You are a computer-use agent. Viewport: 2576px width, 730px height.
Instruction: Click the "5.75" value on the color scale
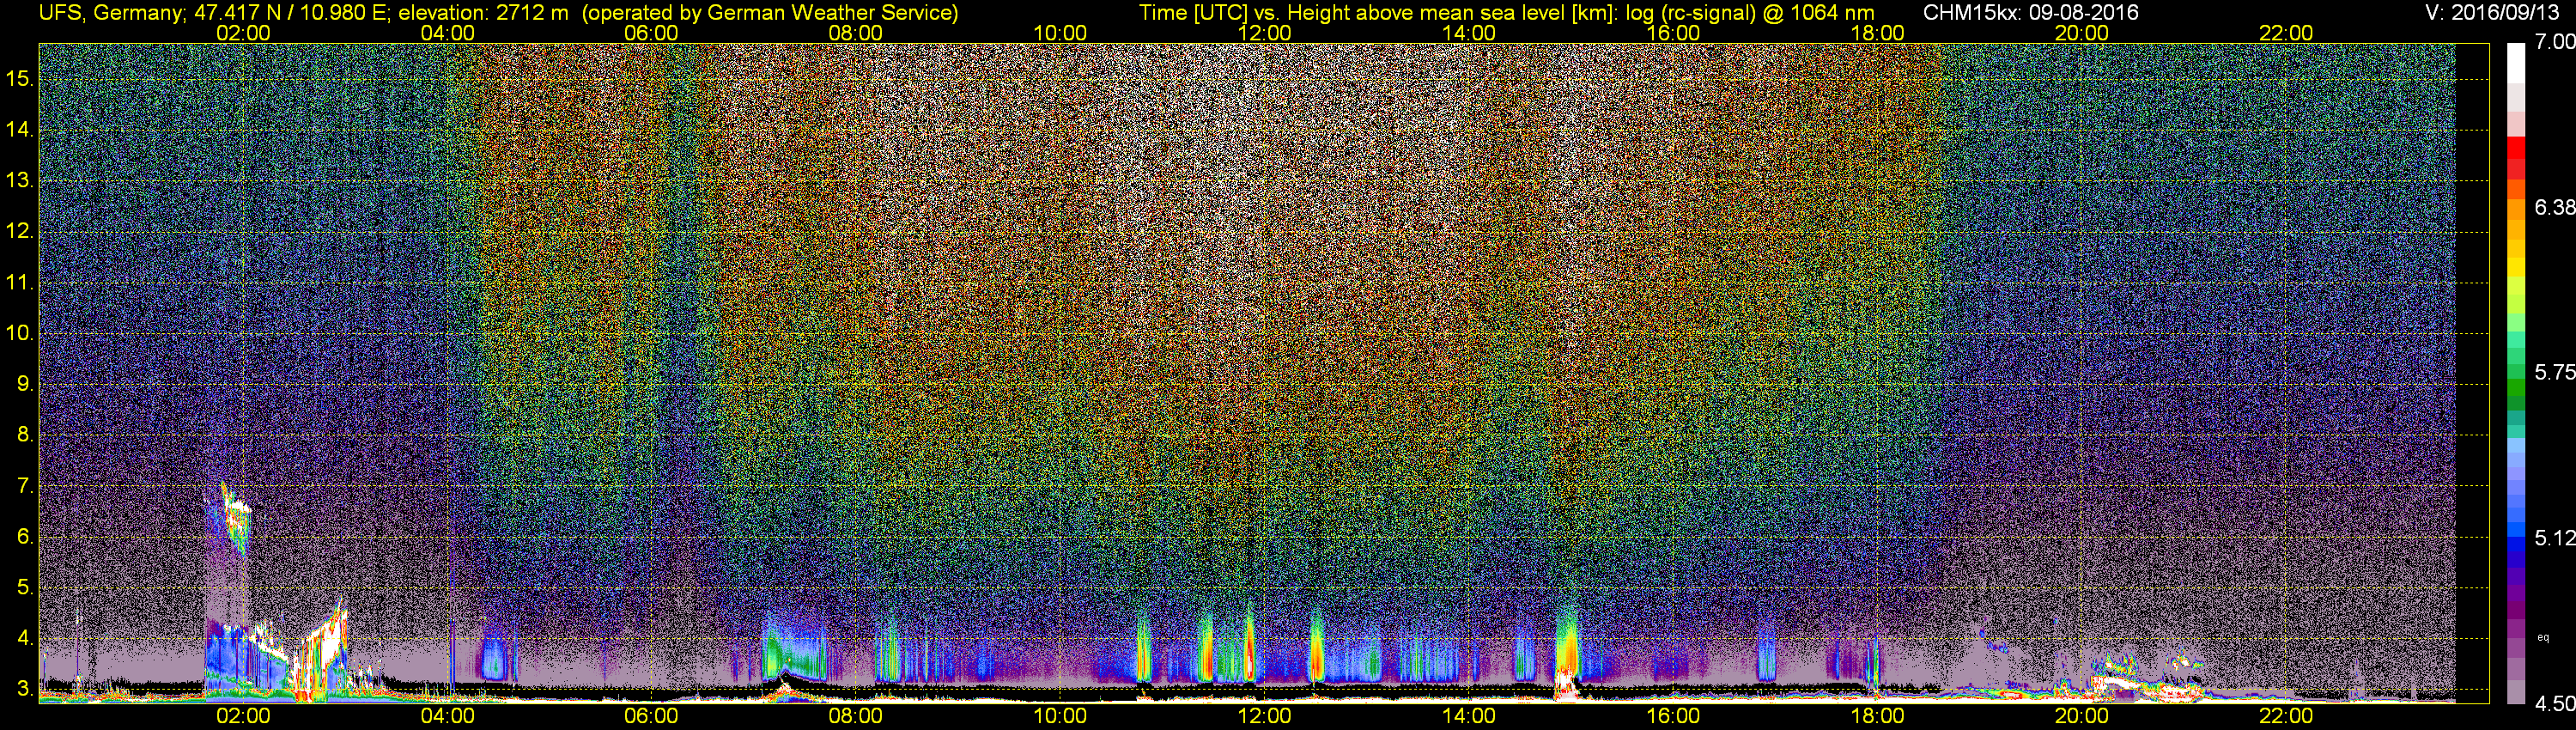pos(2554,372)
